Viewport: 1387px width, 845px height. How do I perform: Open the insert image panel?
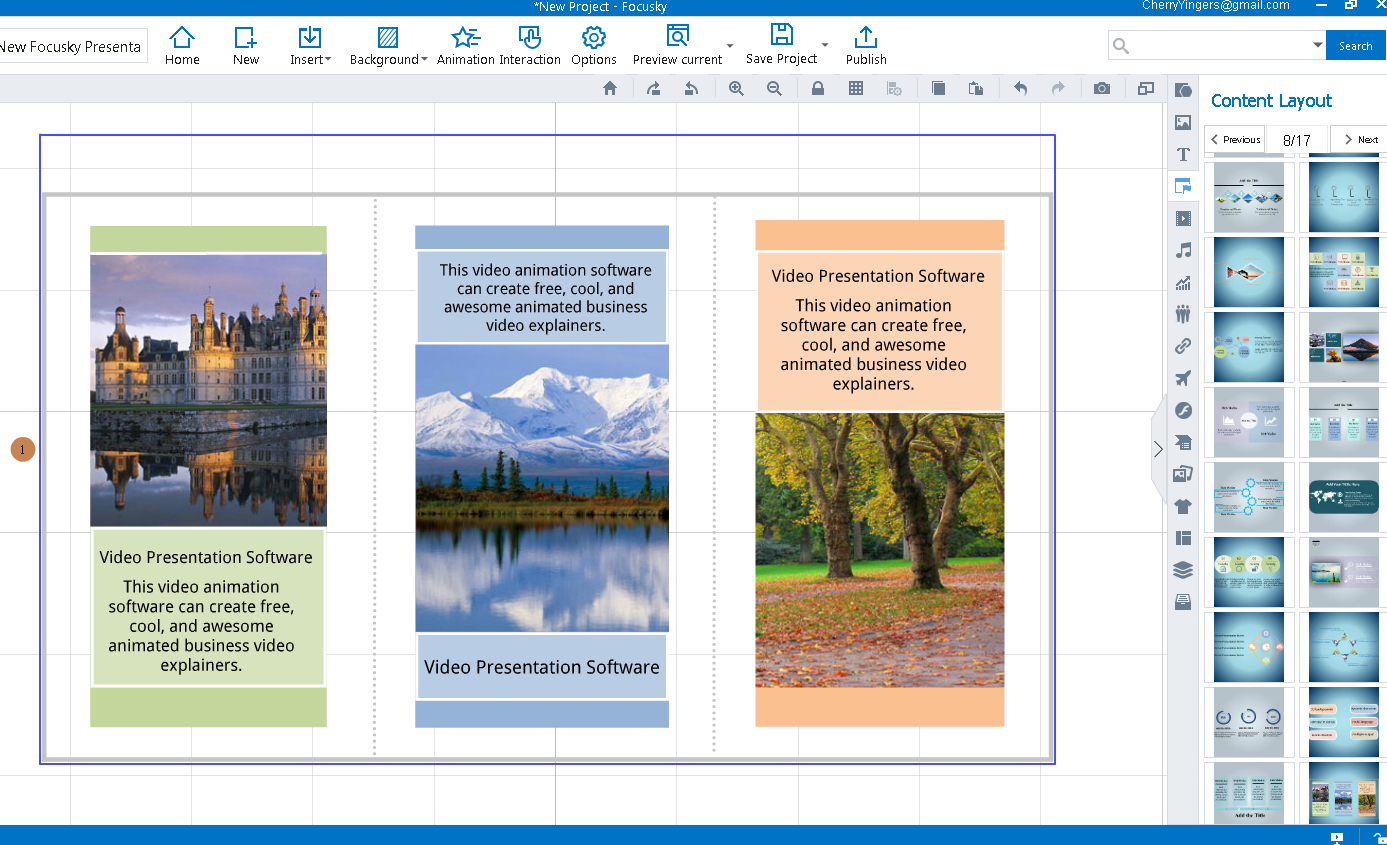coord(1183,122)
